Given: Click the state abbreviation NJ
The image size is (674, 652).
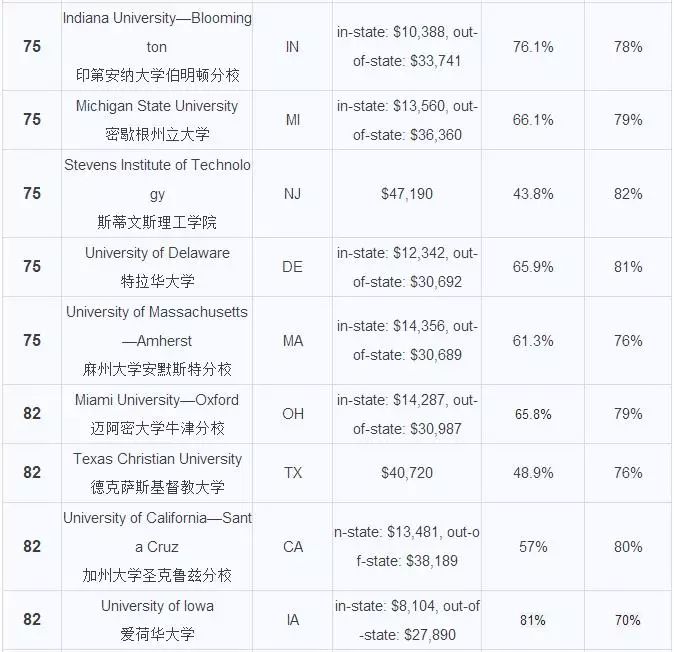Looking at the screenshot, I should click(292, 194).
